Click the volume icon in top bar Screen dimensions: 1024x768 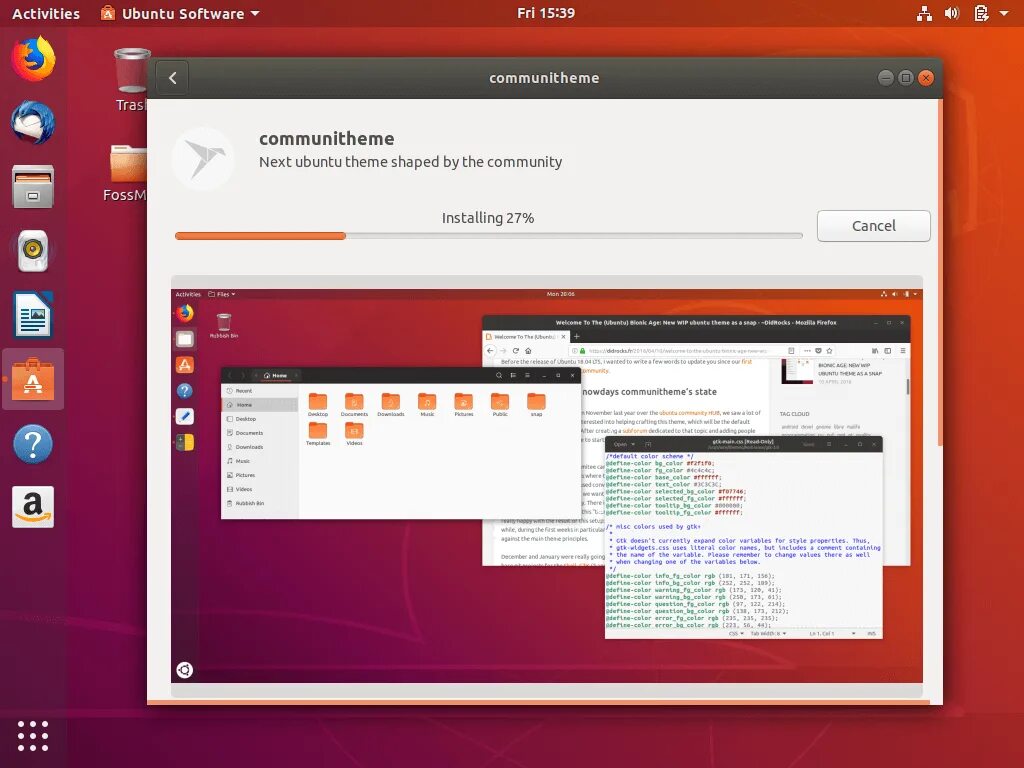(x=952, y=13)
